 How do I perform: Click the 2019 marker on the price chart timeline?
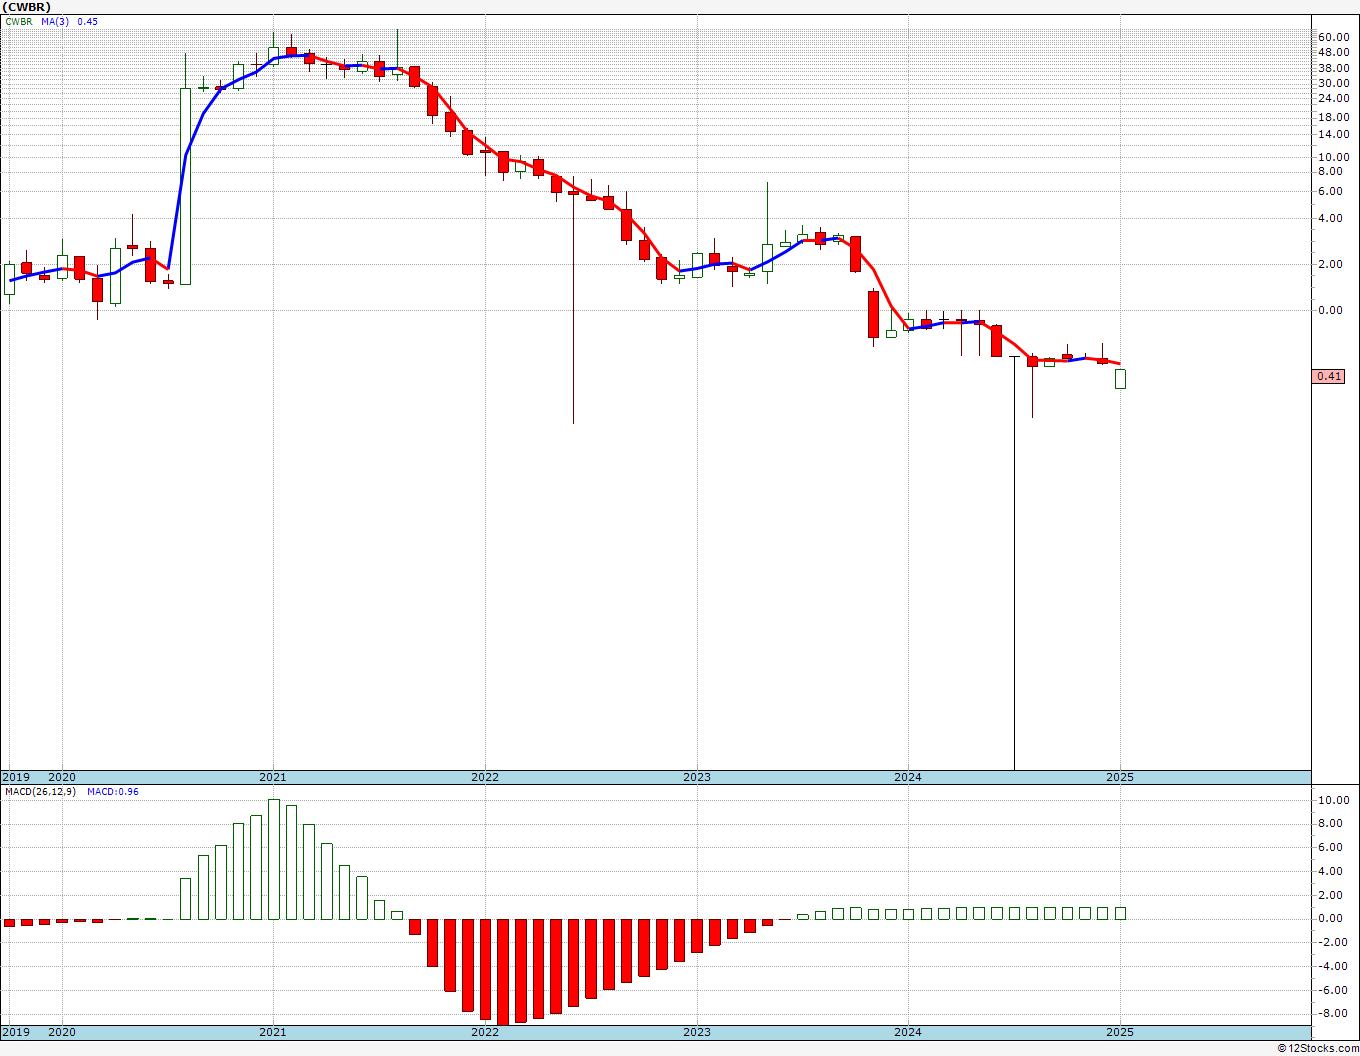pyautogui.click(x=15, y=777)
